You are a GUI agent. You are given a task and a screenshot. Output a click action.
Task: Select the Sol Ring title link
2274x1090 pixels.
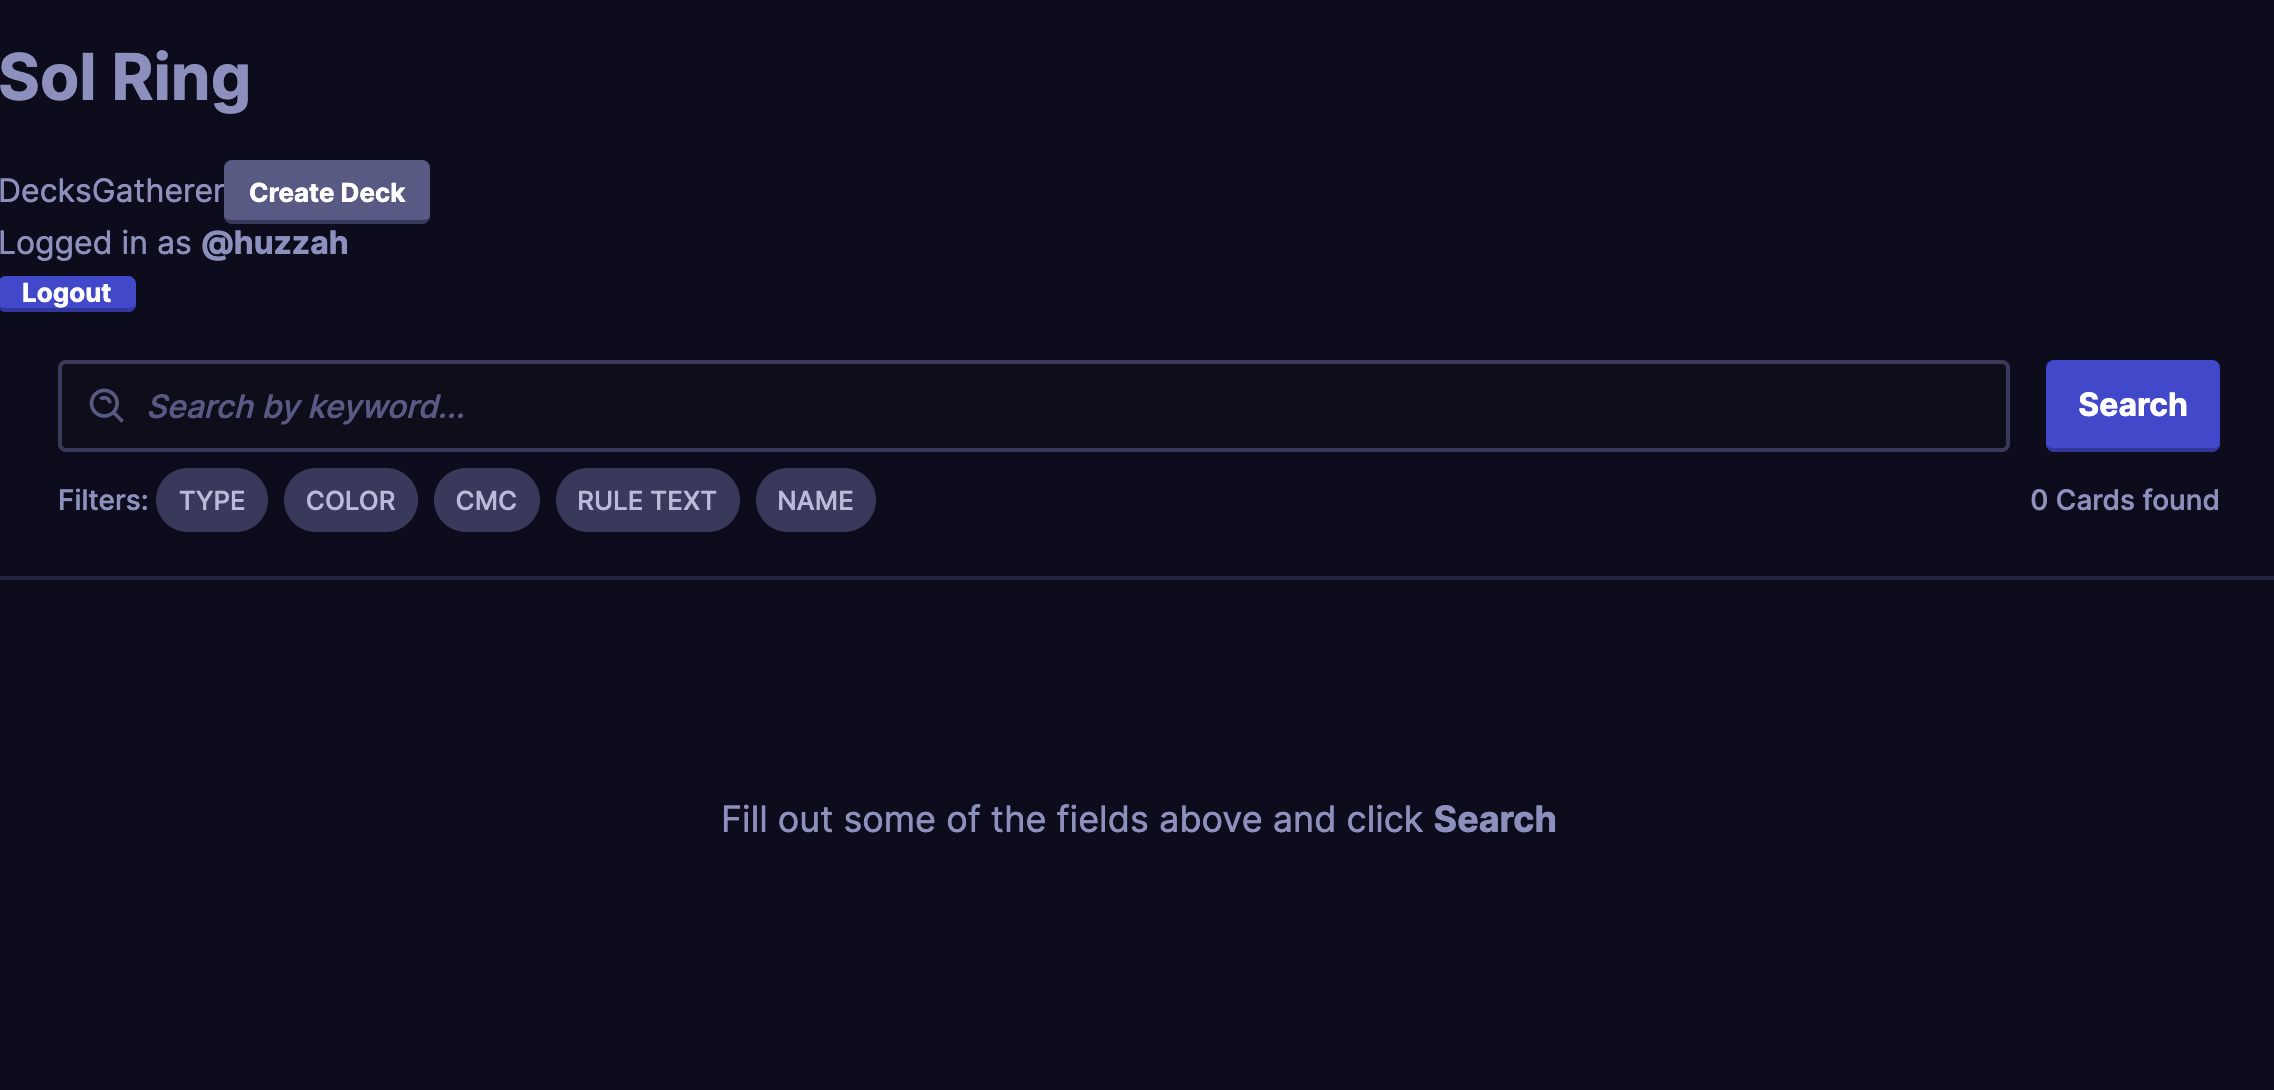[126, 75]
